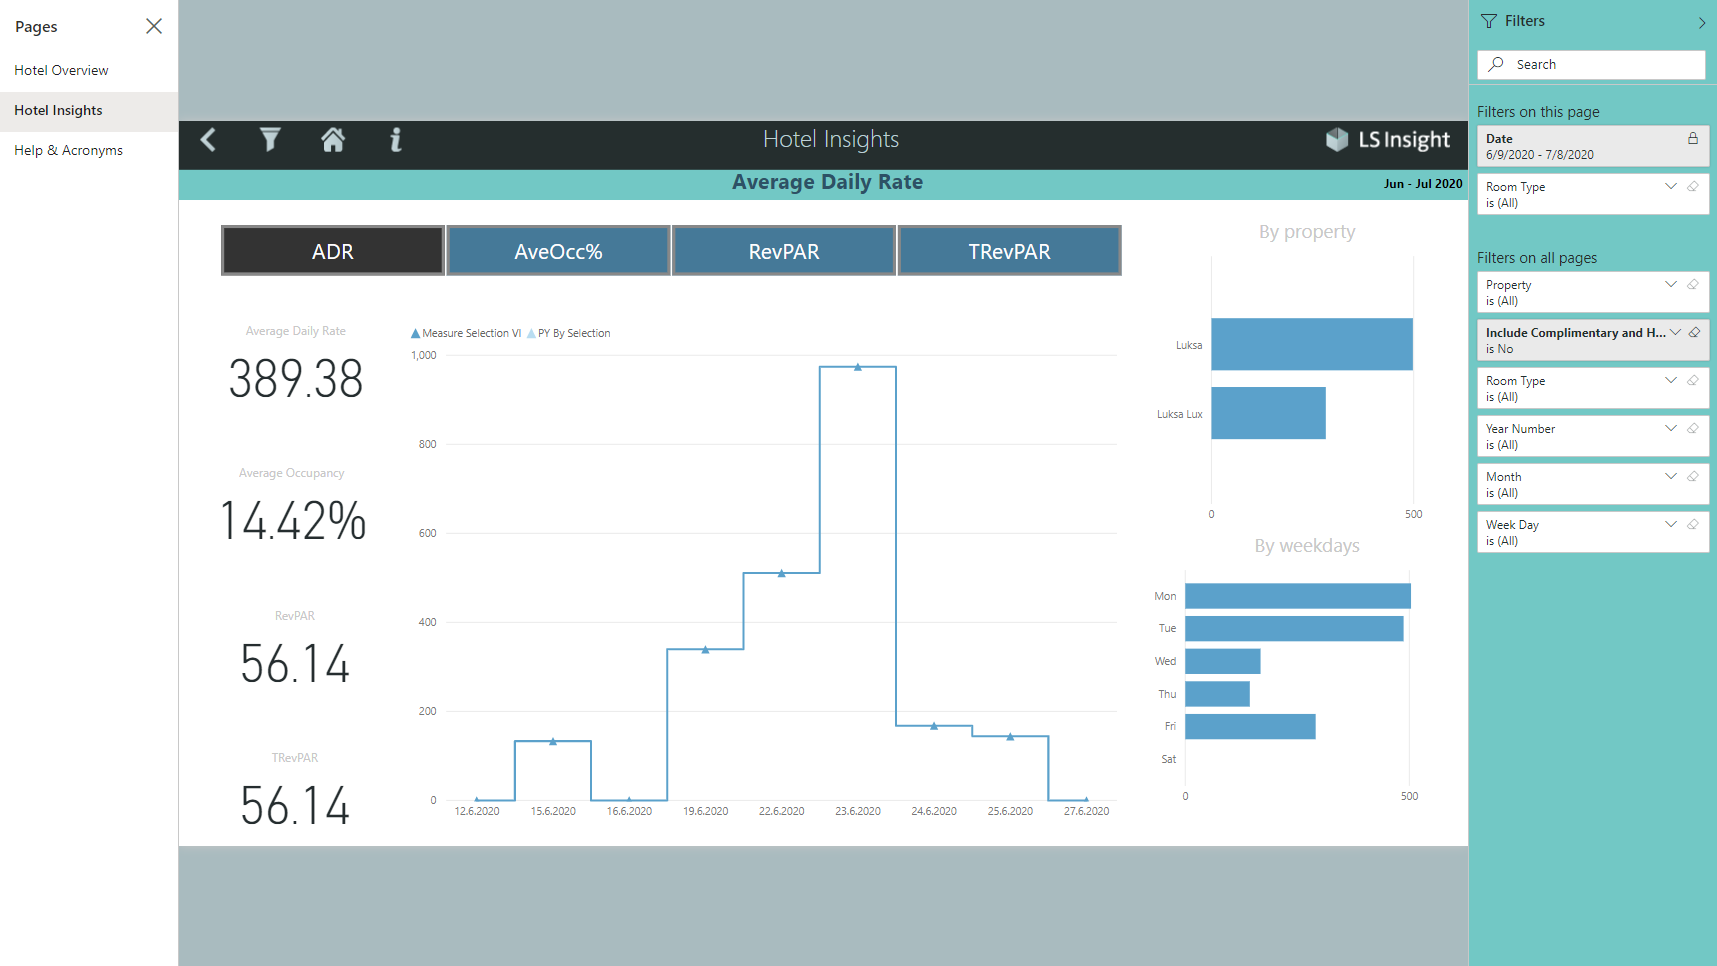
Task: Clear the Month filter eraser icon
Action: 1693,477
